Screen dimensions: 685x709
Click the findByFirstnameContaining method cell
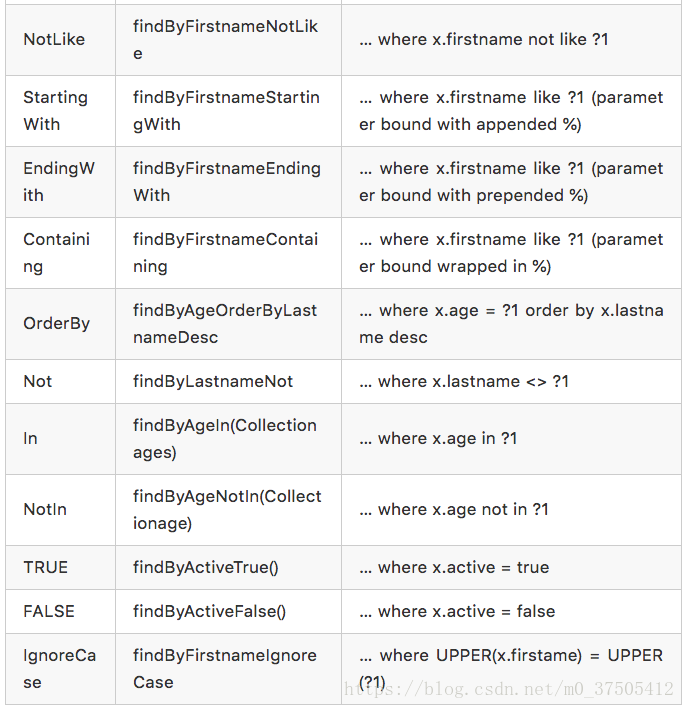pos(228,253)
